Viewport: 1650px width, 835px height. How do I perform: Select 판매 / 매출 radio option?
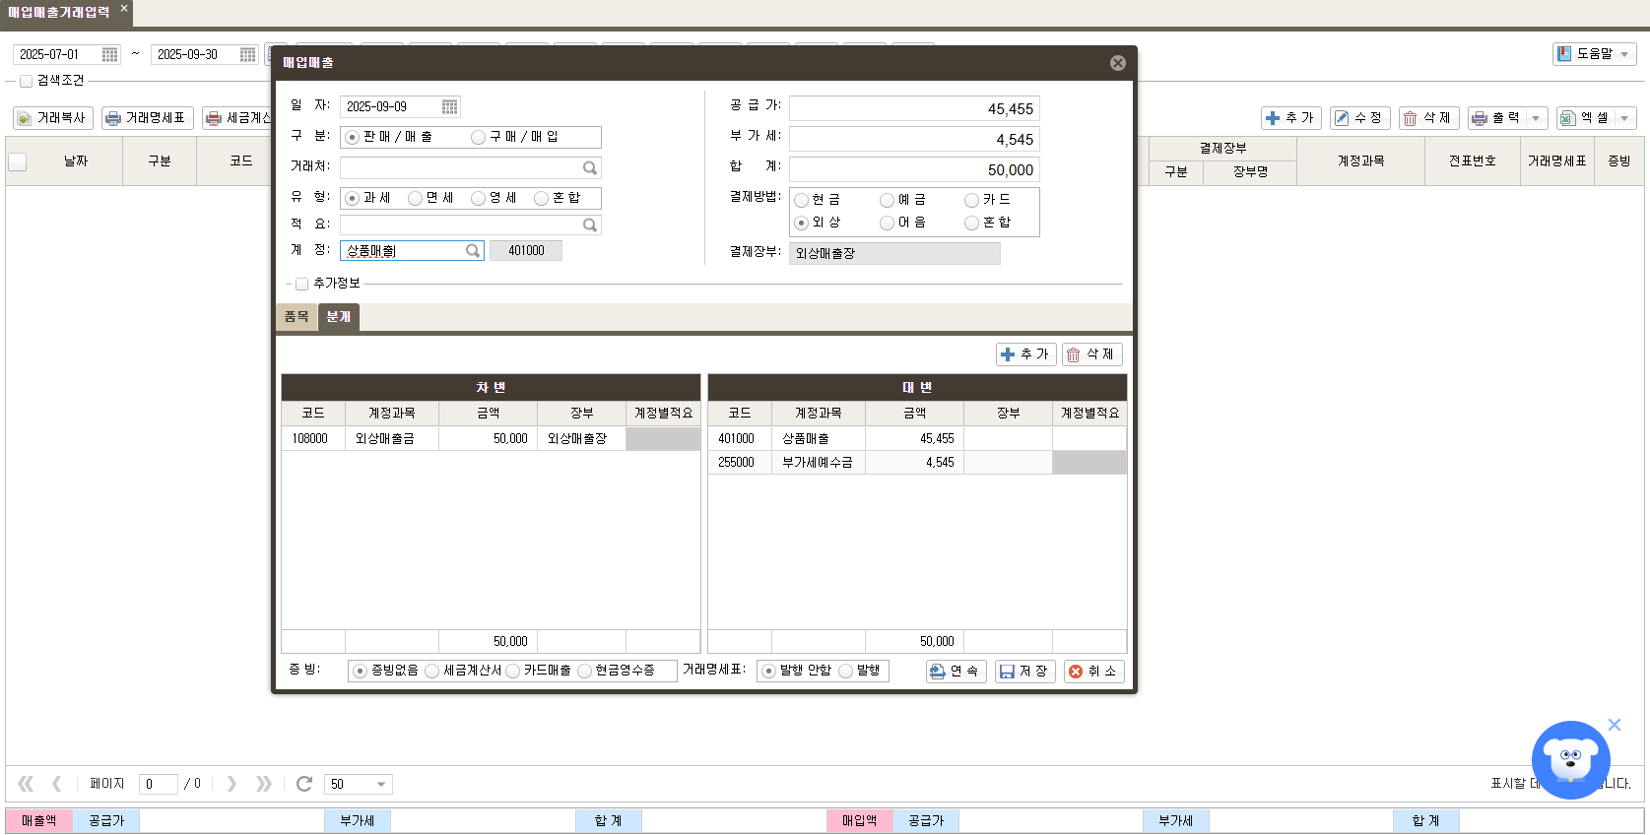point(352,137)
